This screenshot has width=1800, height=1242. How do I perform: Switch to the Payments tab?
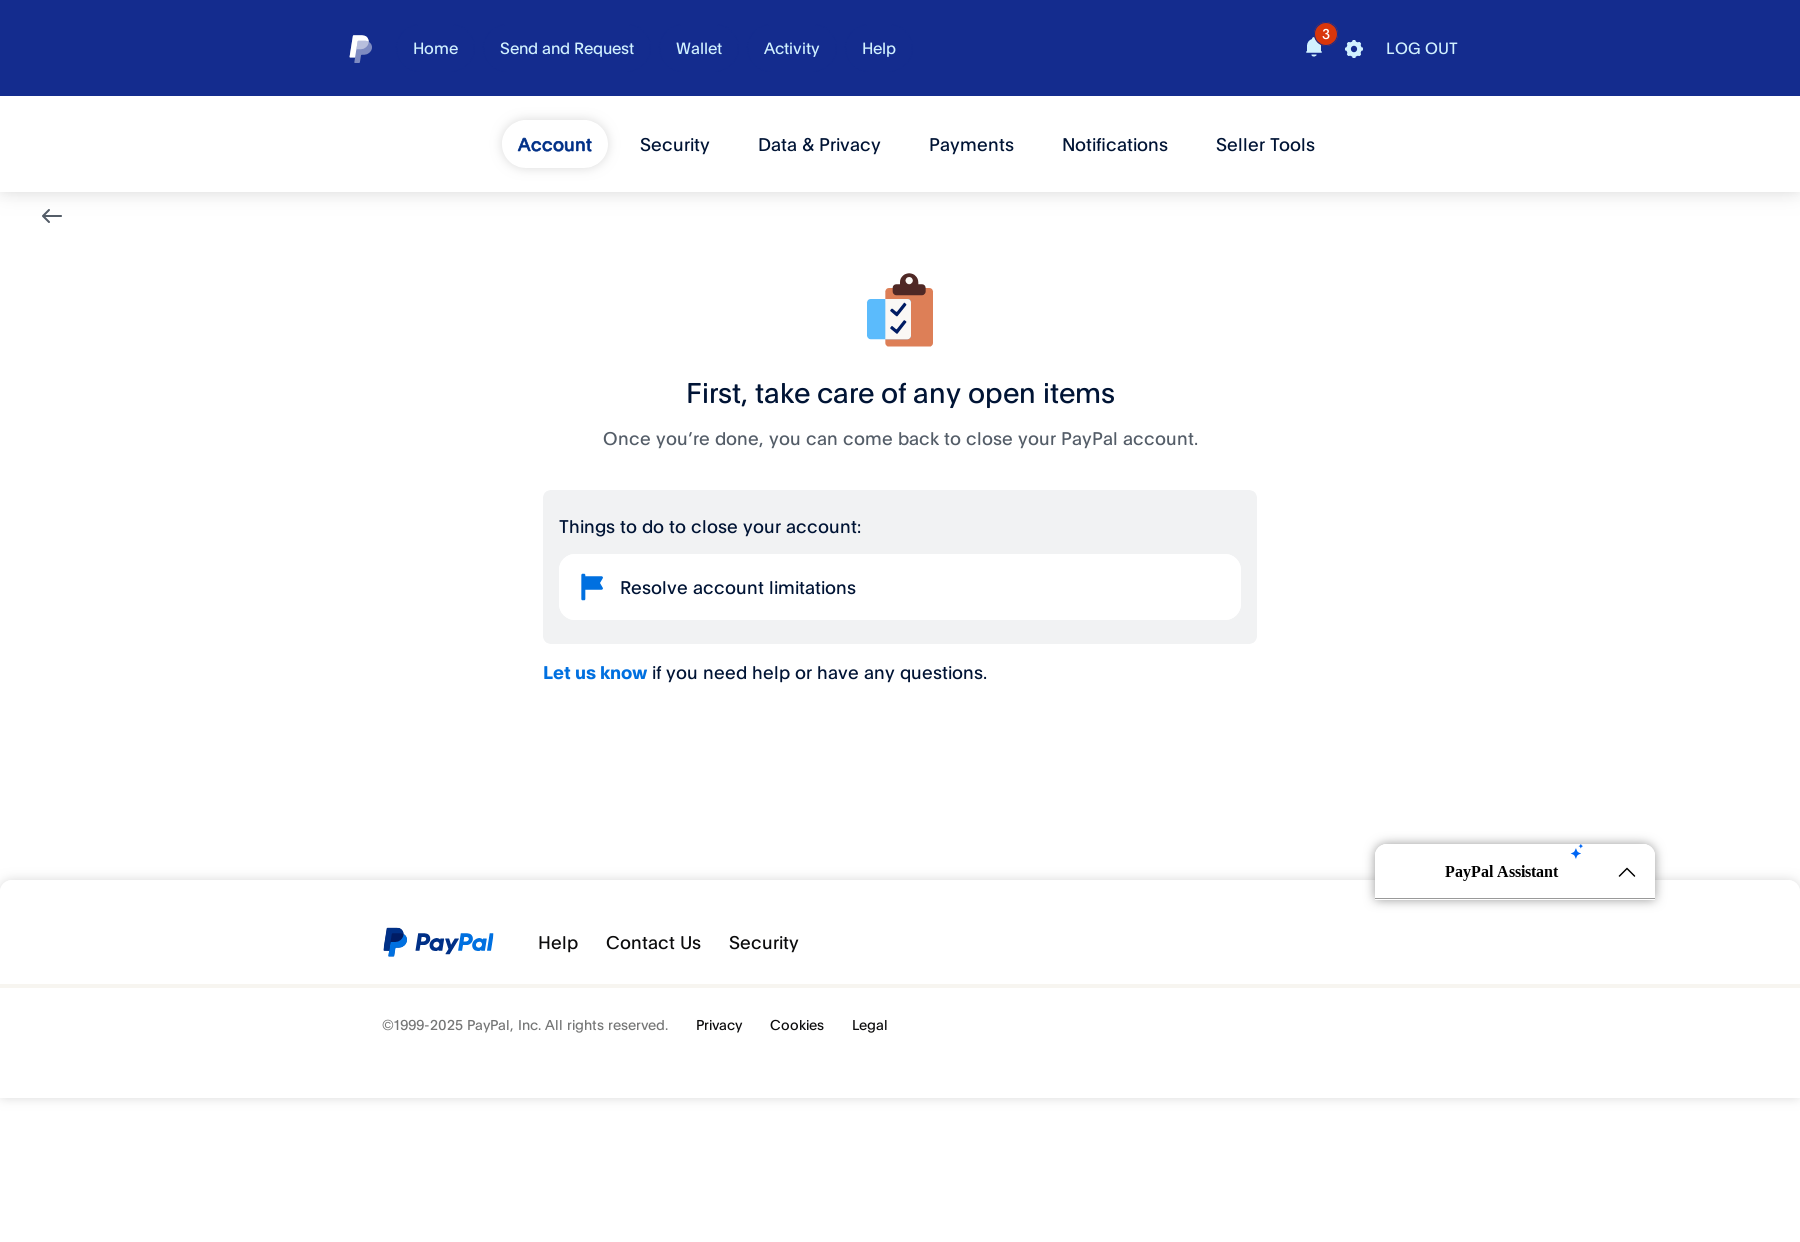971,144
